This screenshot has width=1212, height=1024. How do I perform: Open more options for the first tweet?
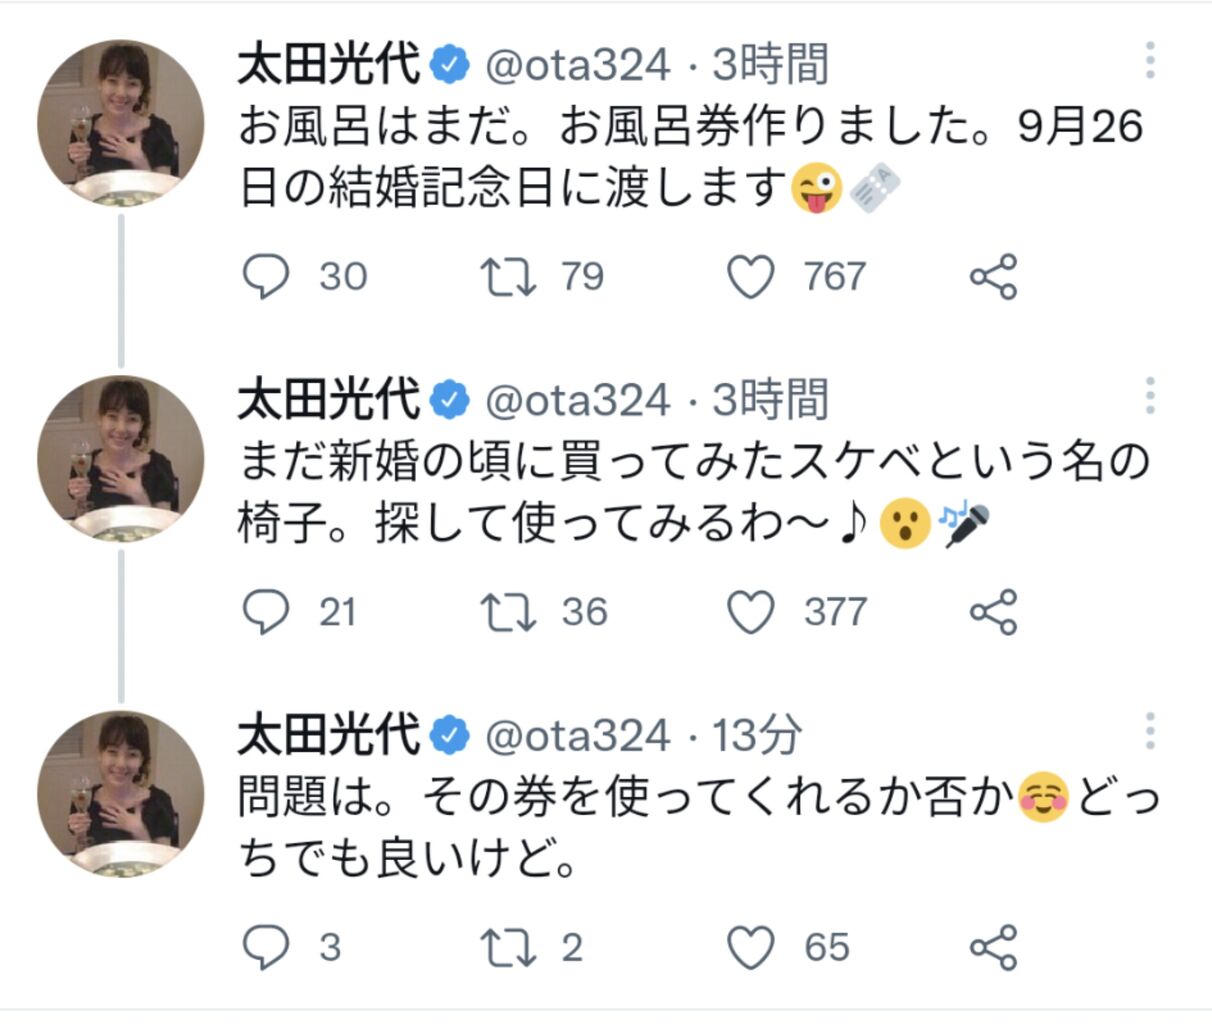1150,61
